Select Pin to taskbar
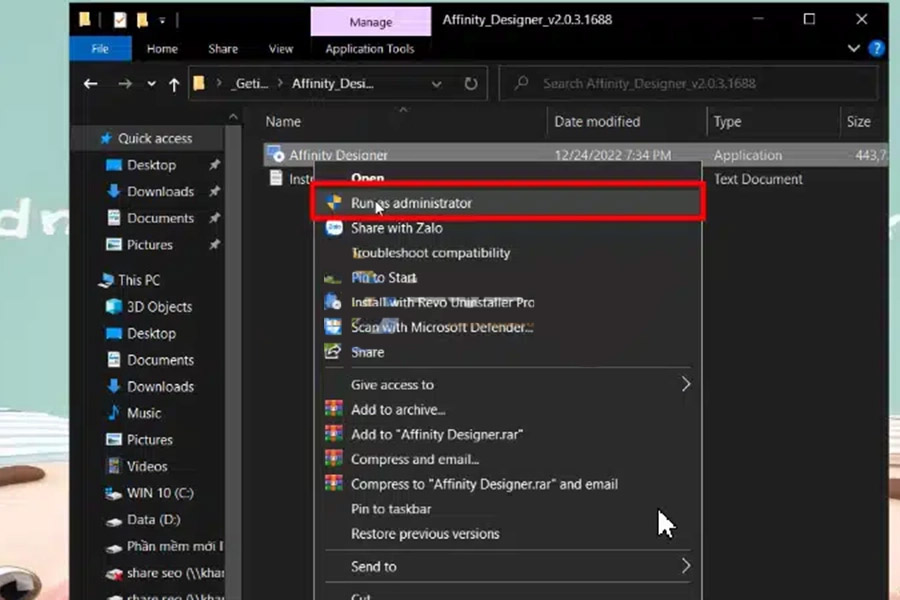The height and width of the screenshot is (600, 900). click(x=391, y=509)
